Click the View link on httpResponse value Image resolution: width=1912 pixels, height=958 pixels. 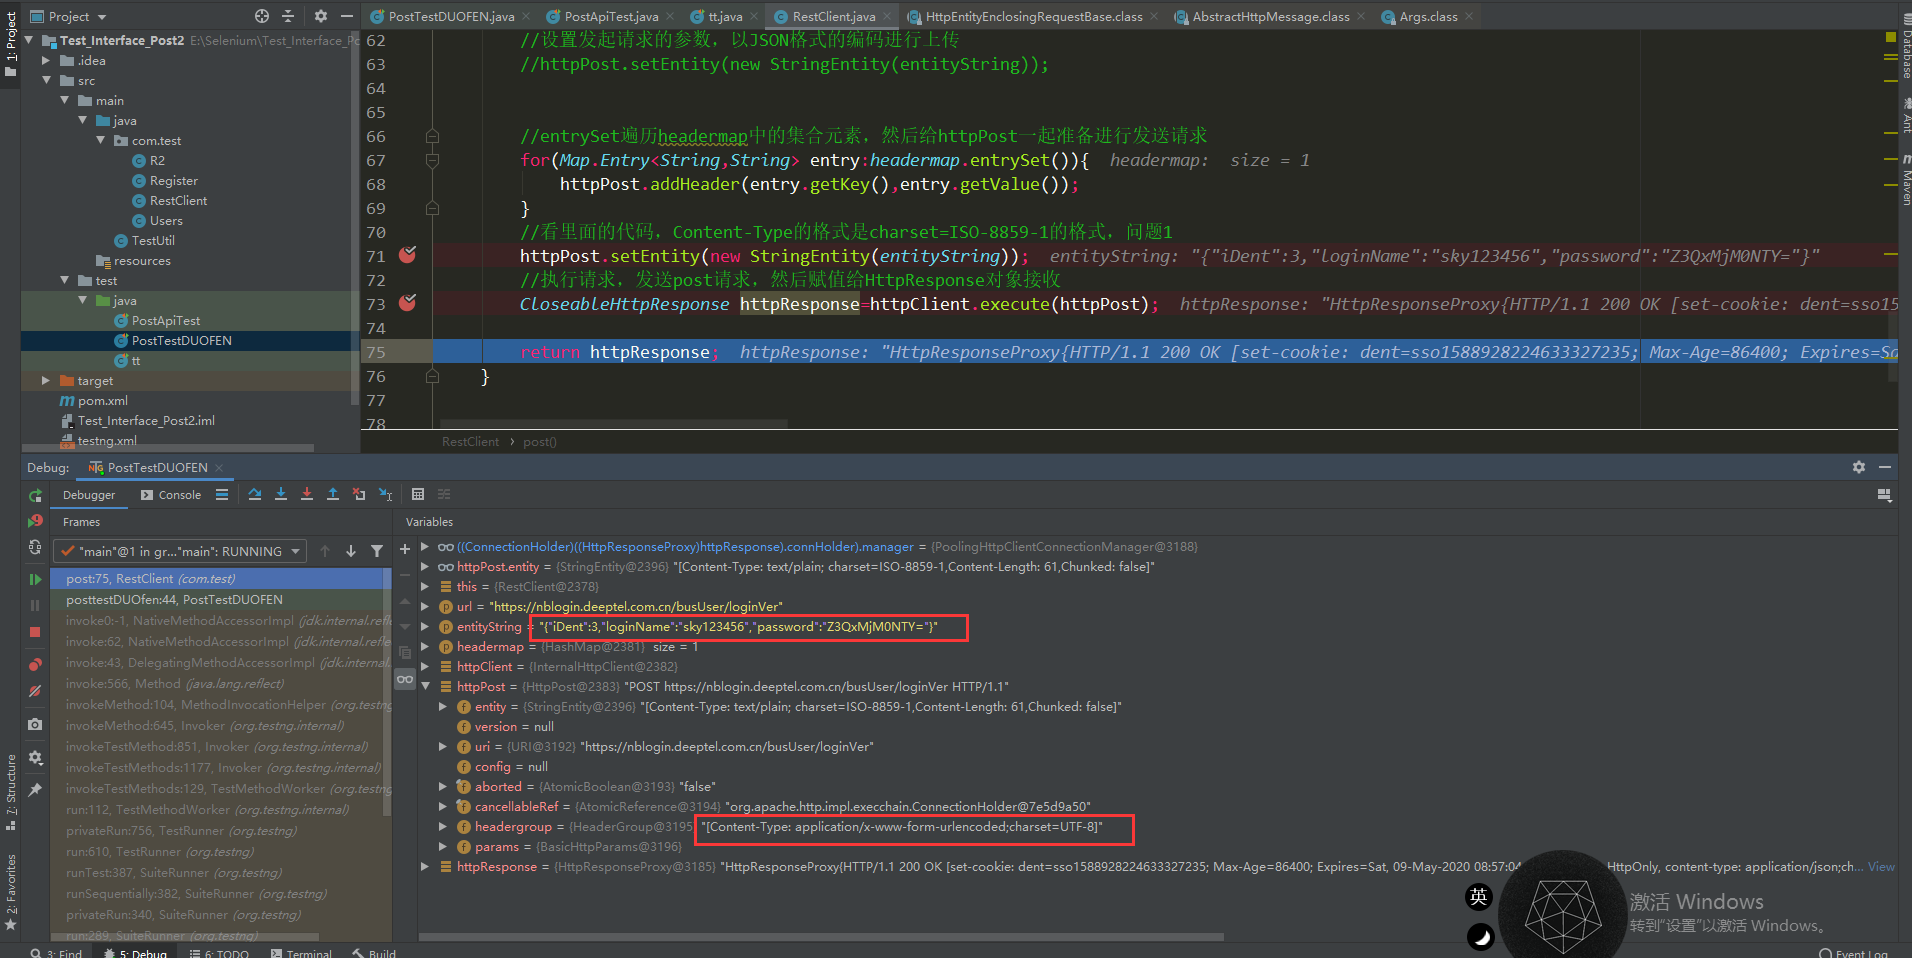pos(1881,867)
